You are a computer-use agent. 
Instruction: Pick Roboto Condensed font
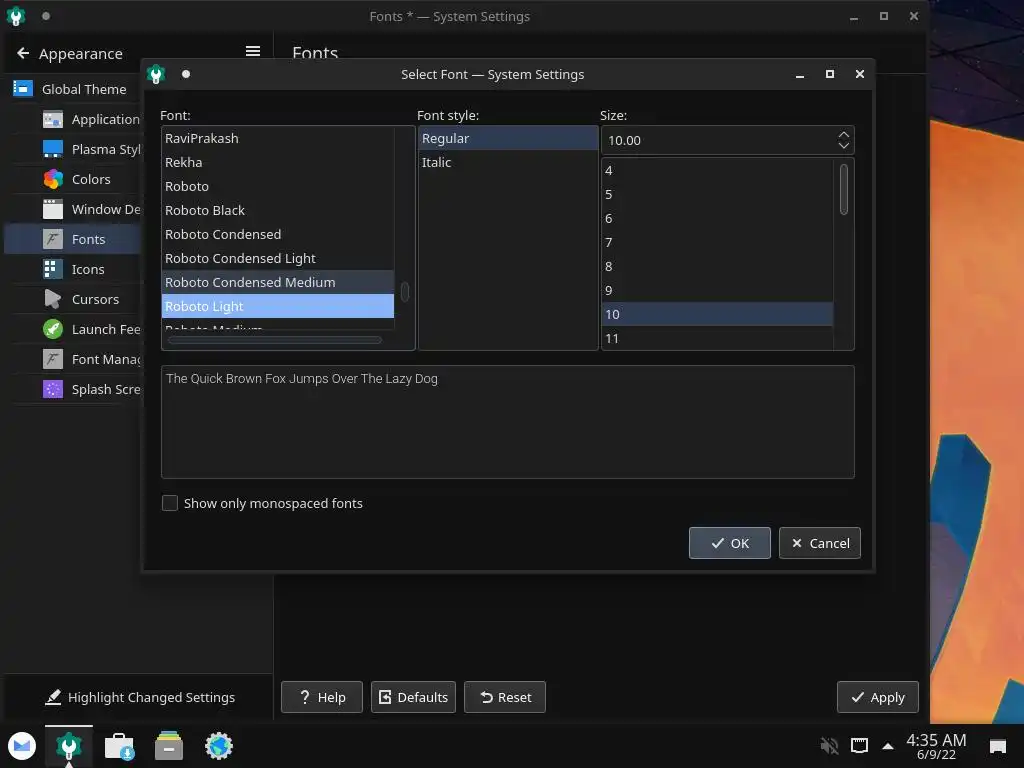[x=278, y=234]
